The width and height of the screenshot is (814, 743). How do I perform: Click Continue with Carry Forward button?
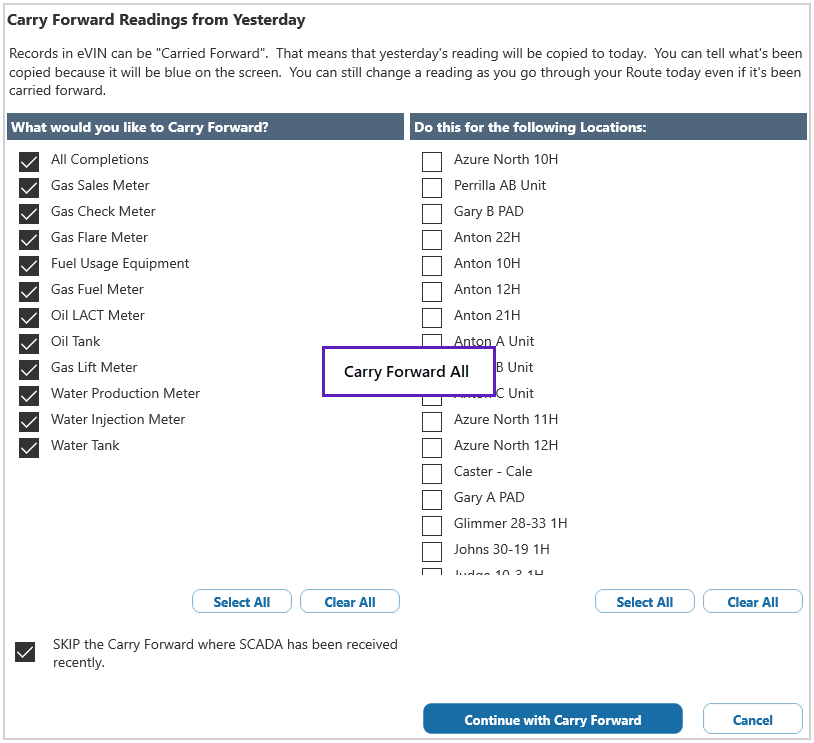coord(552,720)
